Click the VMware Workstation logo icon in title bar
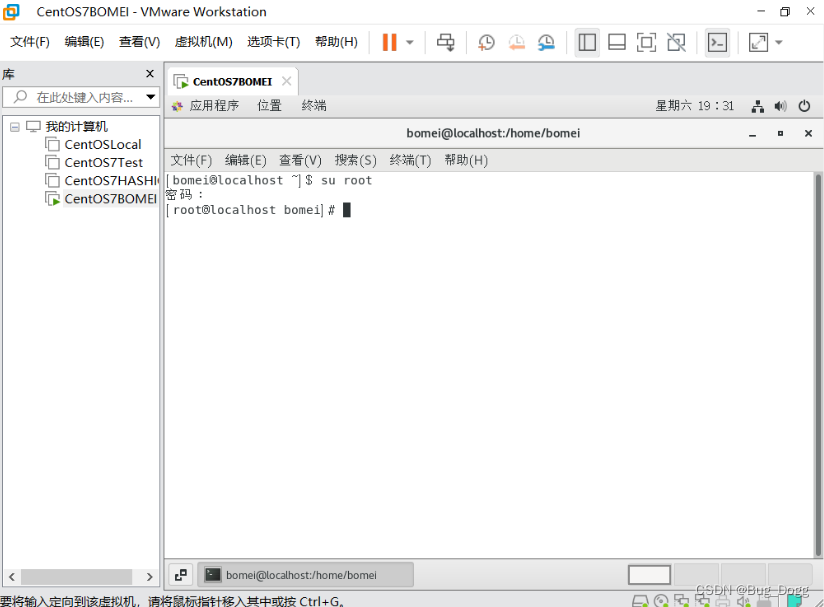 (11, 12)
